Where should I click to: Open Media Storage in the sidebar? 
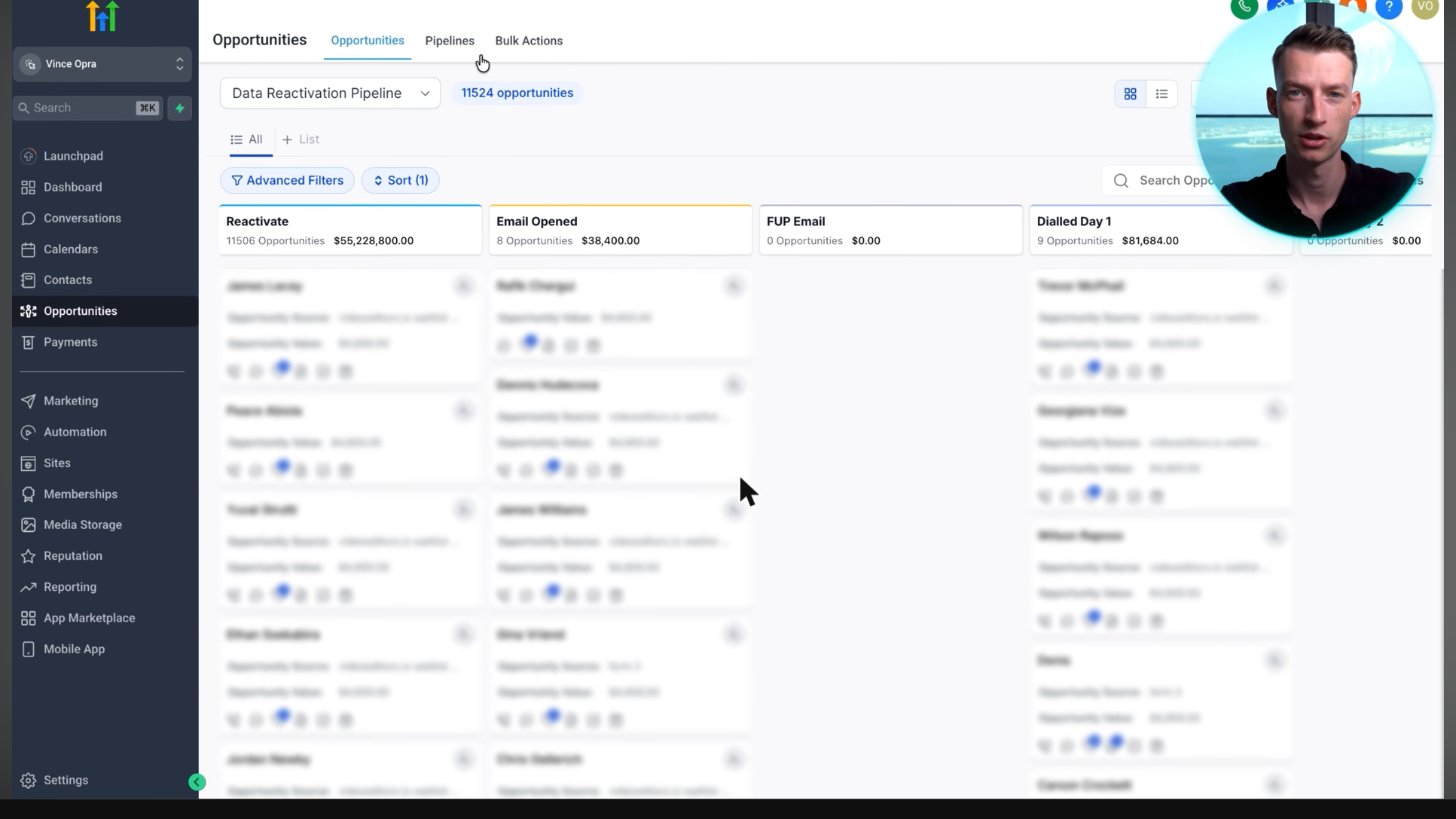tap(82, 525)
